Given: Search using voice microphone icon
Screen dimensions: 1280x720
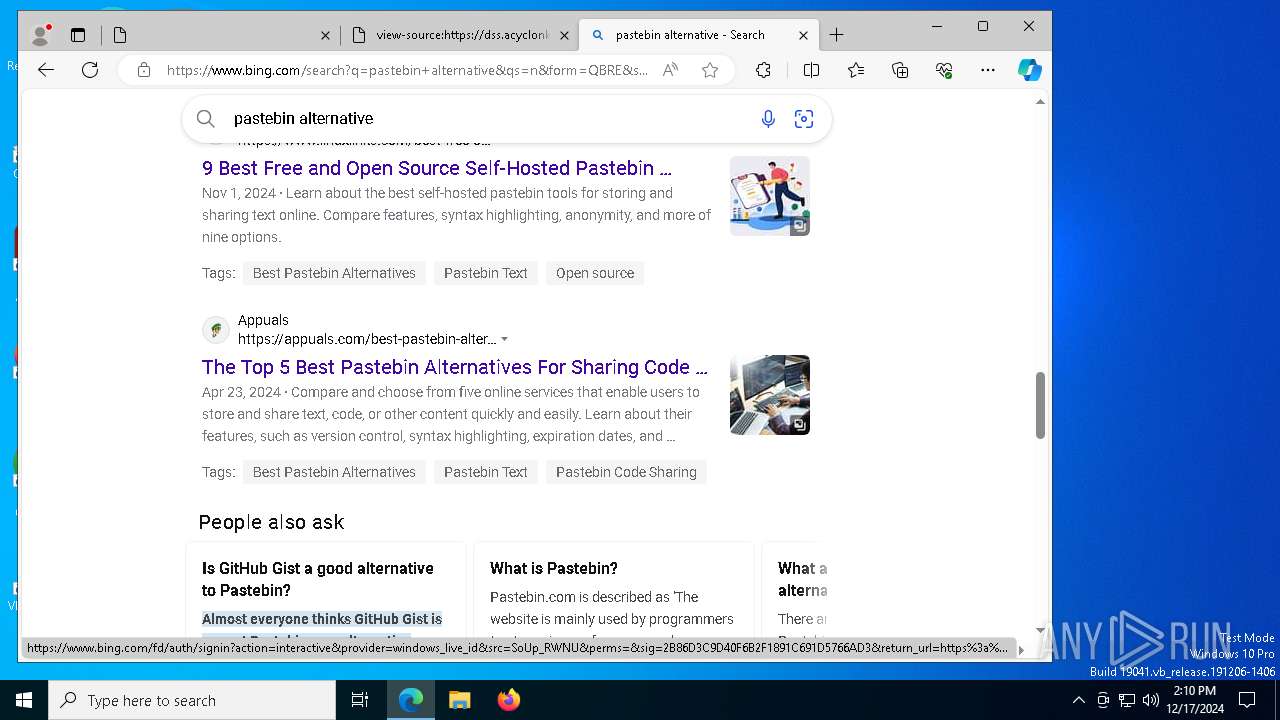Looking at the screenshot, I should click(x=768, y=119).
